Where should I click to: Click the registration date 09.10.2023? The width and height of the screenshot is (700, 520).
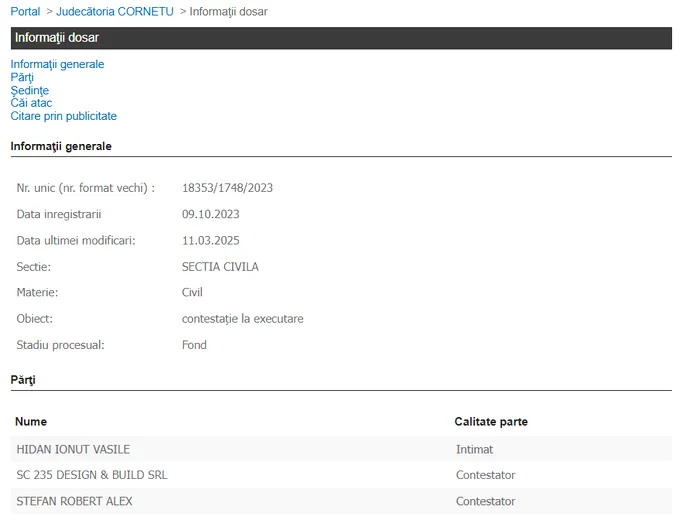pos(210,214)
